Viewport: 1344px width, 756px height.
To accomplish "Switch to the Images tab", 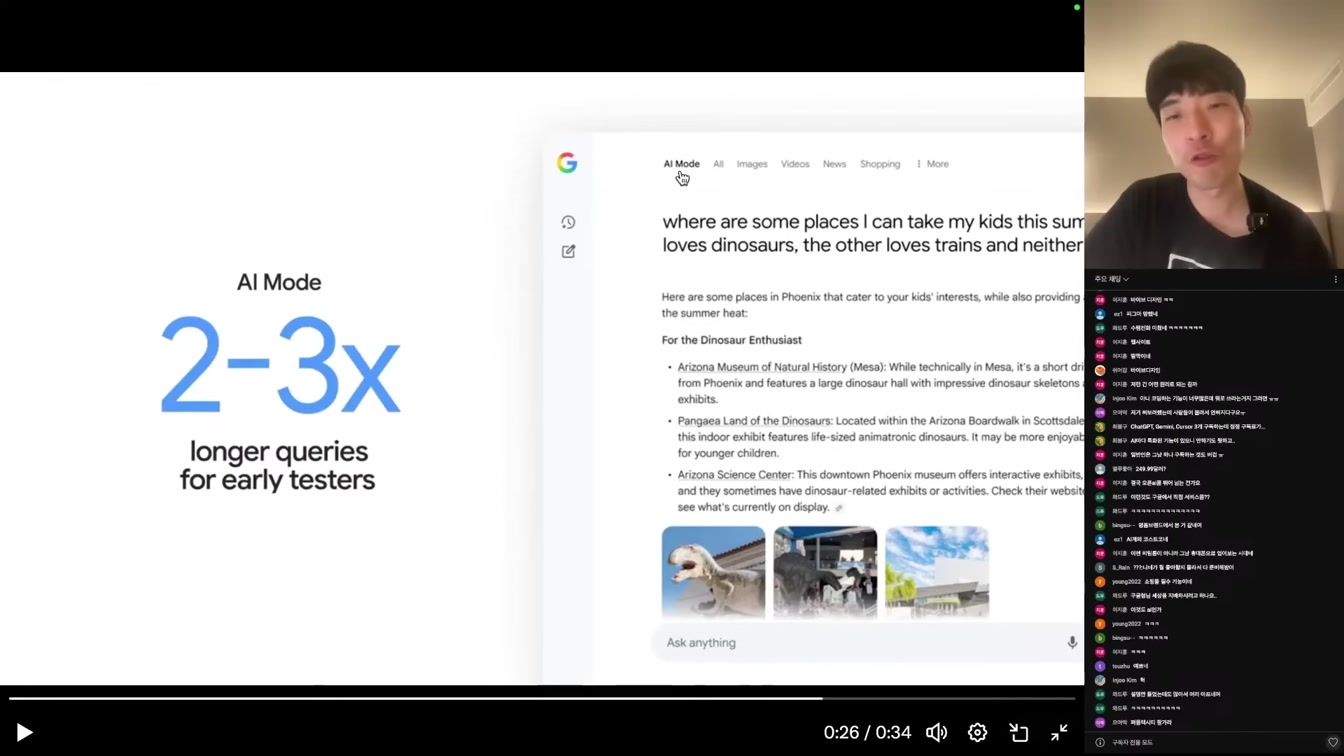I will click(x=752, y=164).
